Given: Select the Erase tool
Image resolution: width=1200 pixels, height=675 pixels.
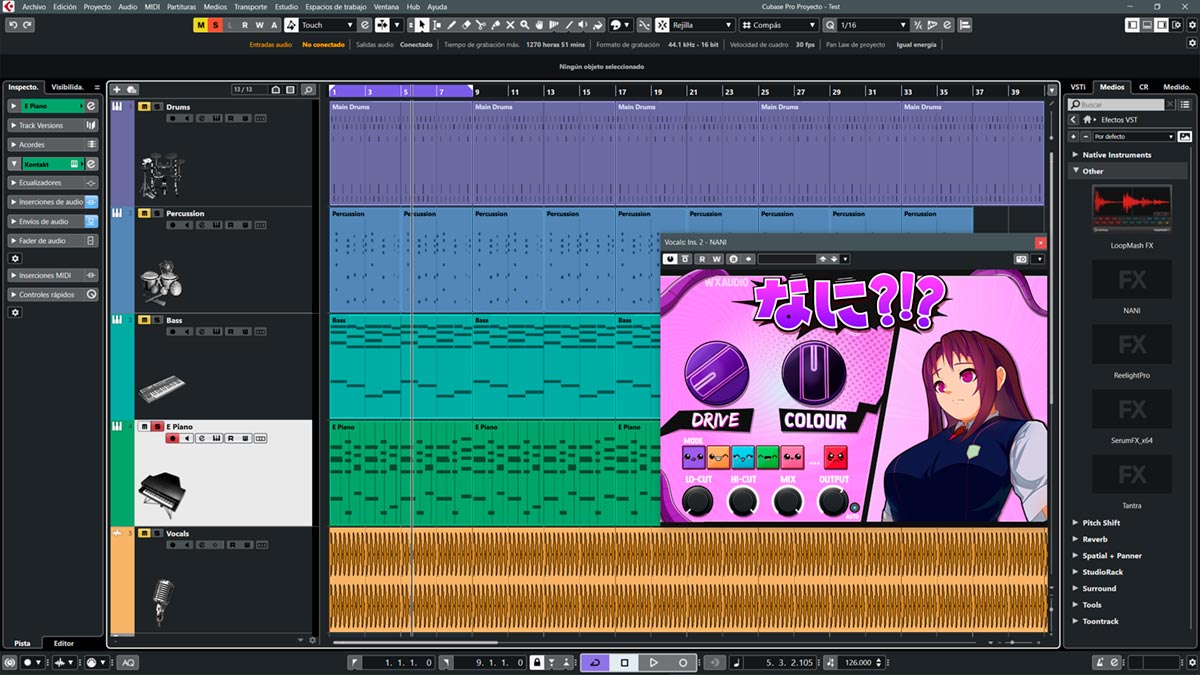Looking at the screenshot, I should (x=467, y=25).
